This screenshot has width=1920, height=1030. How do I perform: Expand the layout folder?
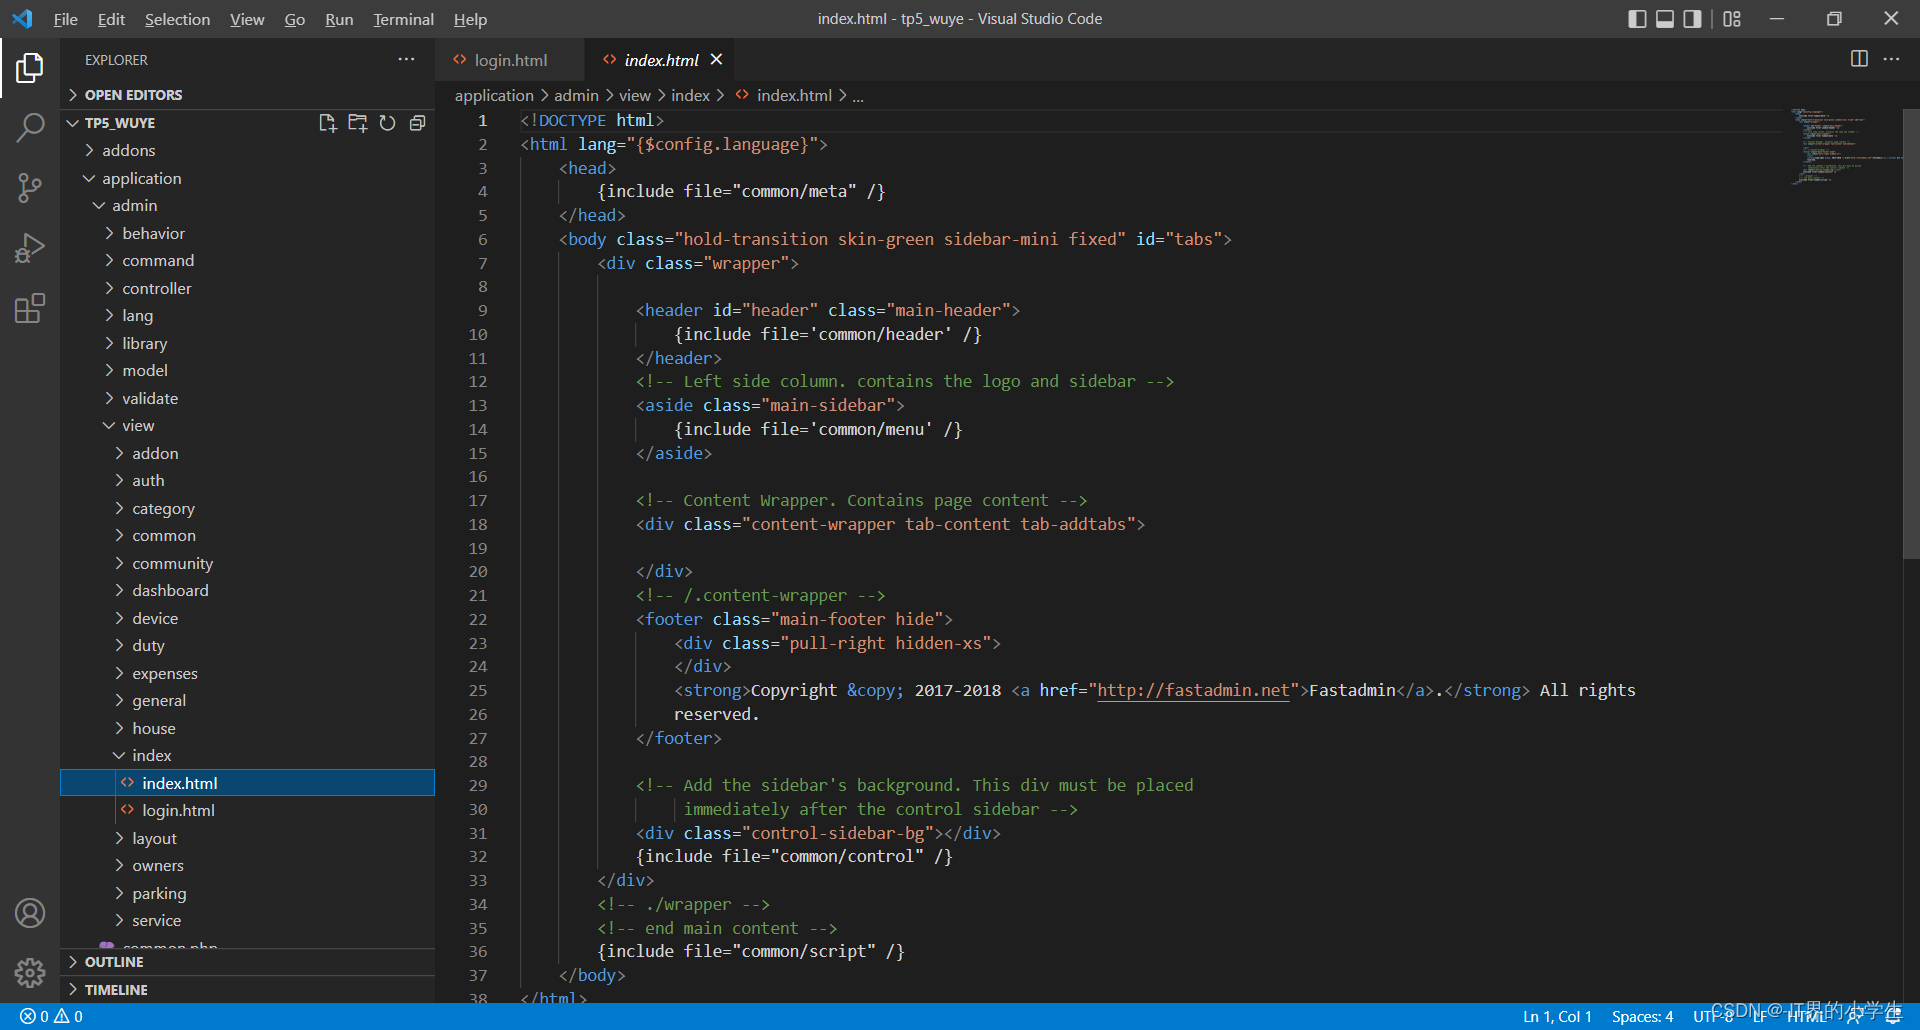pyautogui.click(x=247, y=838)
